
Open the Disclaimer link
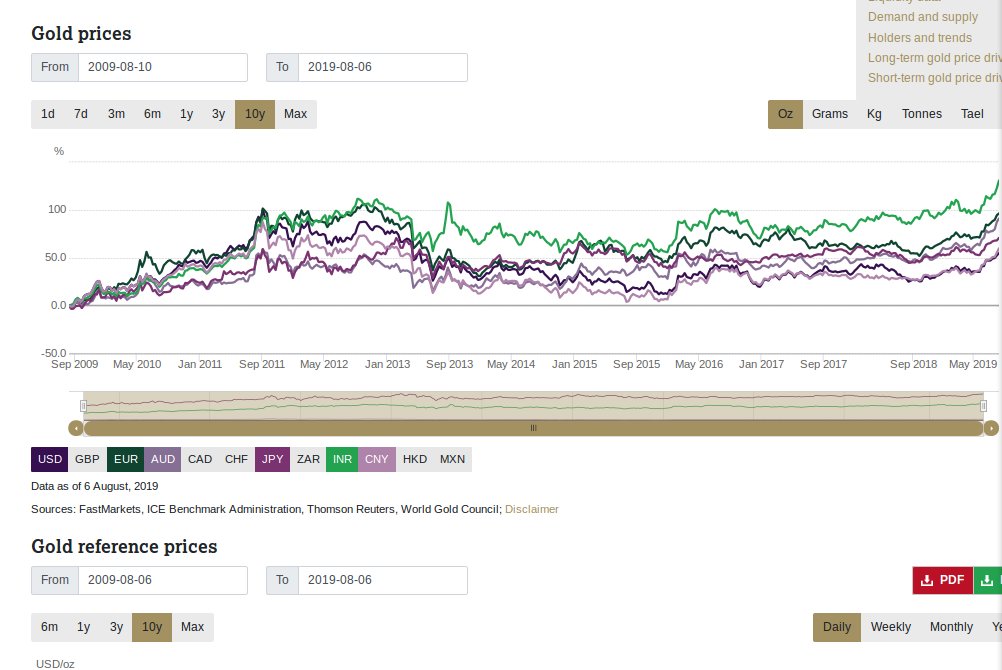[531, 509]
